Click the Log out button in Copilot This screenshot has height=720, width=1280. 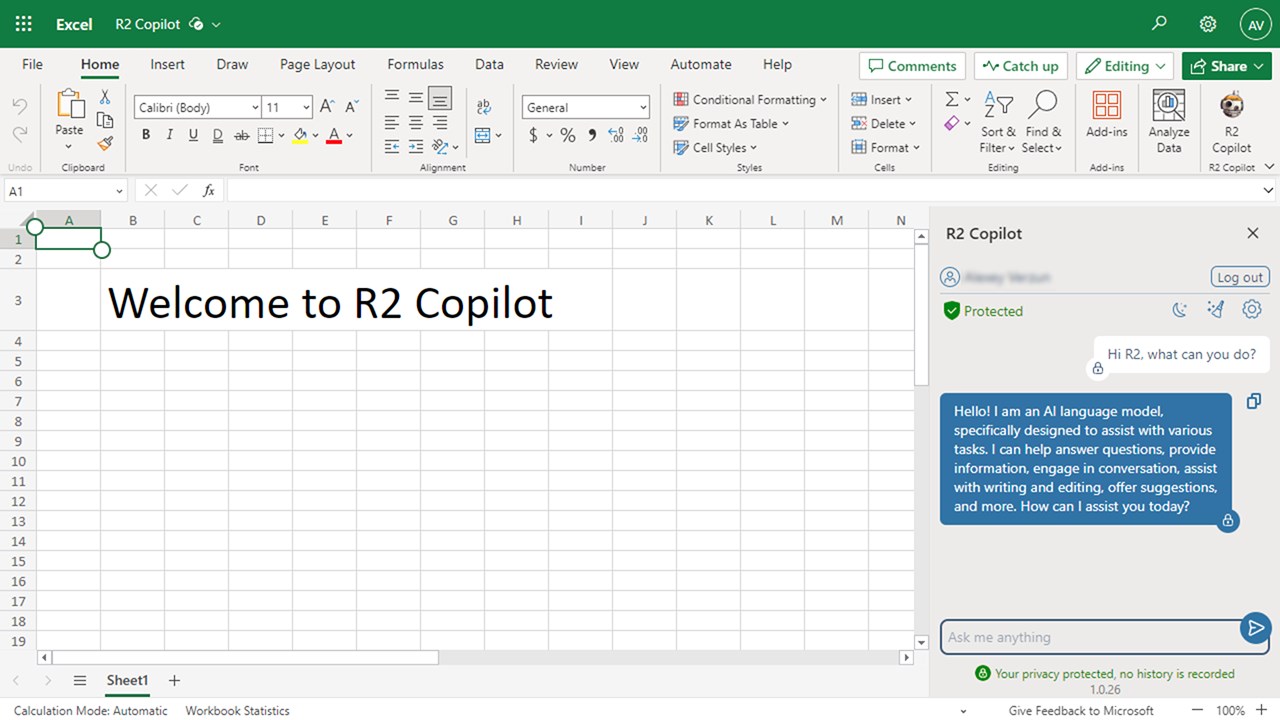[1240, 277]
